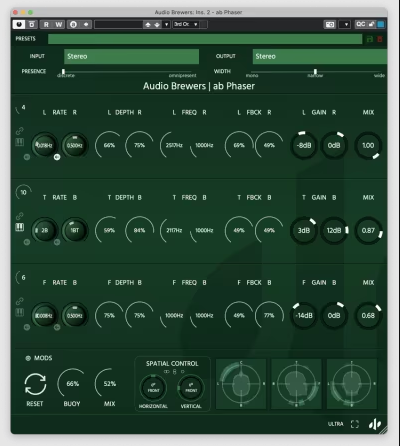Click the T rate knob showing 2B

tap(45, 230)
